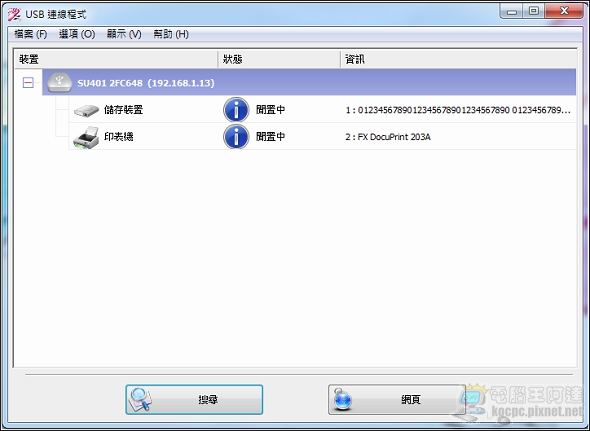
Task: Click the storage info text starting with 1 :
Action: pos(458,110)
